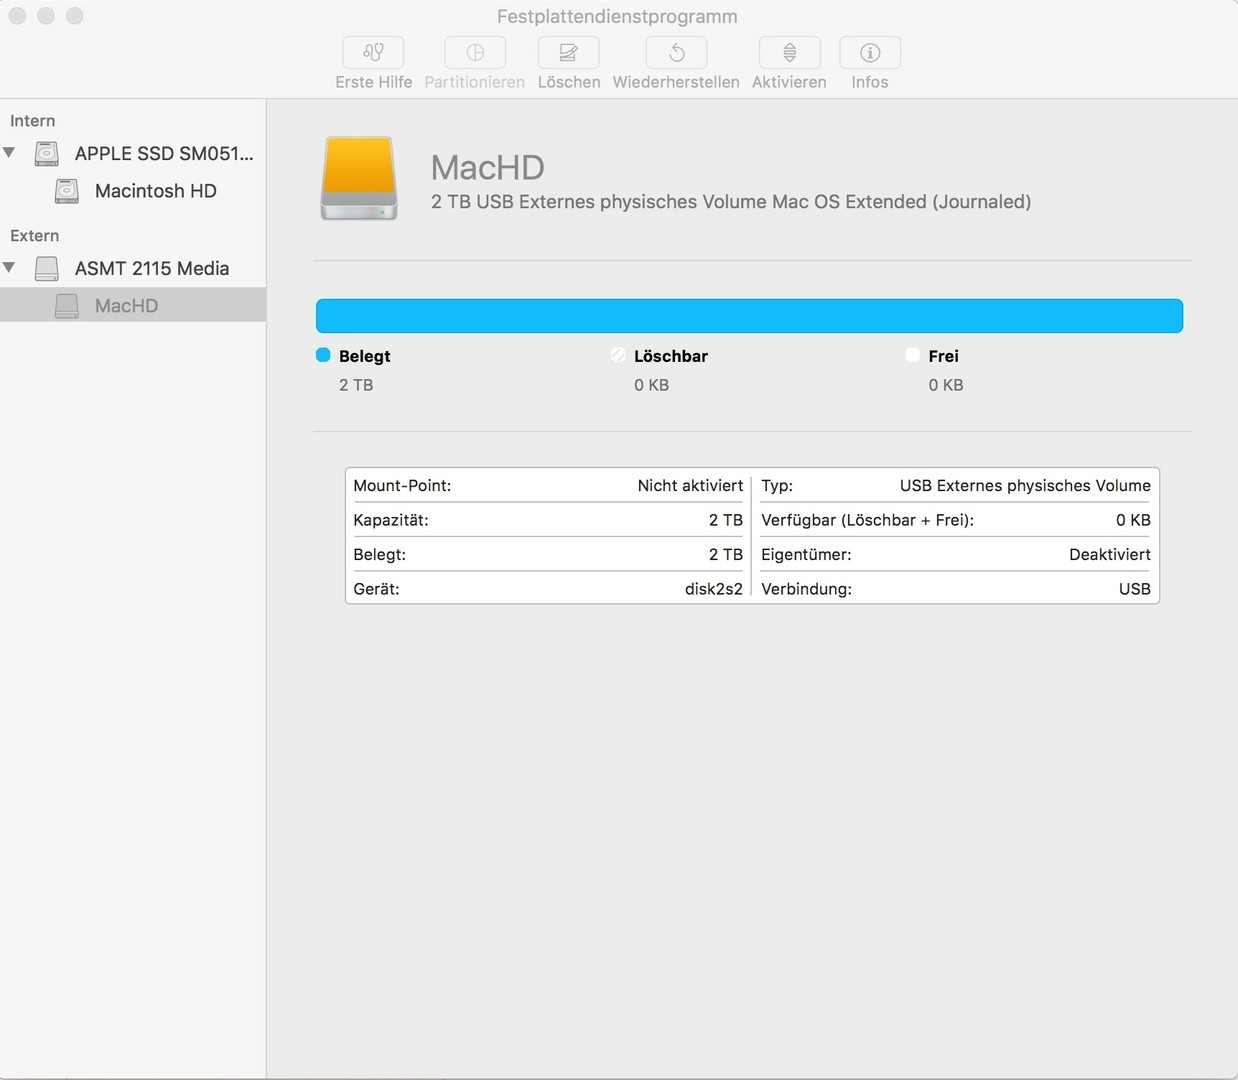Collapse the ASMT 2115 Media disclosure triangle
Screen dimensions: 1238x1080
tap(10, 268)
